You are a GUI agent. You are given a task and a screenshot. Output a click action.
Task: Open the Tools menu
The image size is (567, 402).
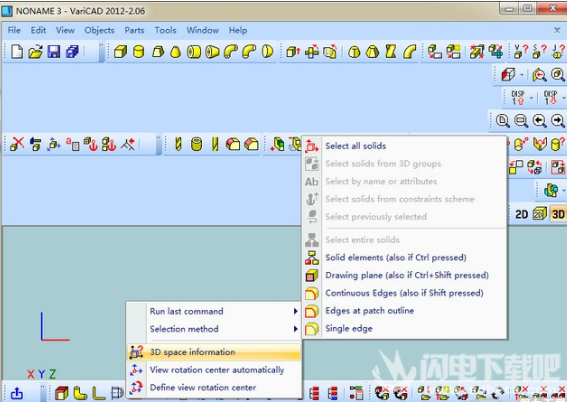click(166, 30)
